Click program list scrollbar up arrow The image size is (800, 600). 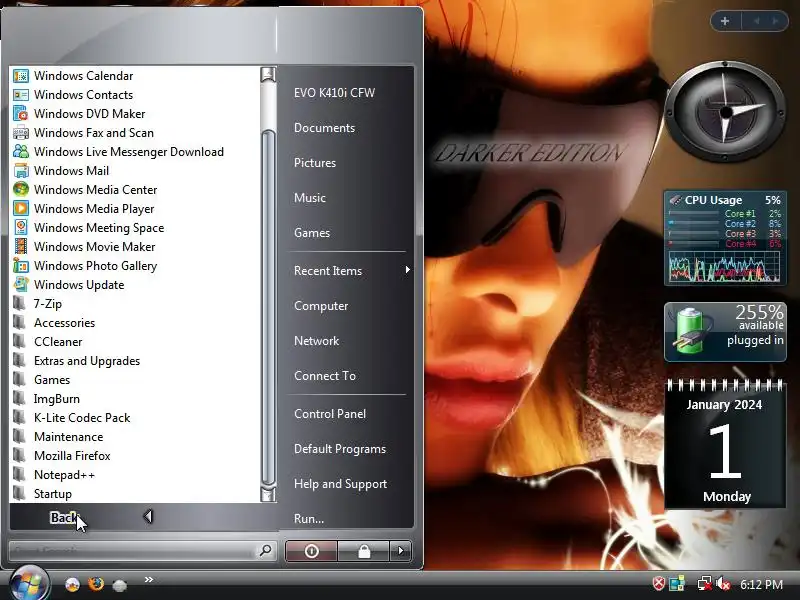pos(268,74)
